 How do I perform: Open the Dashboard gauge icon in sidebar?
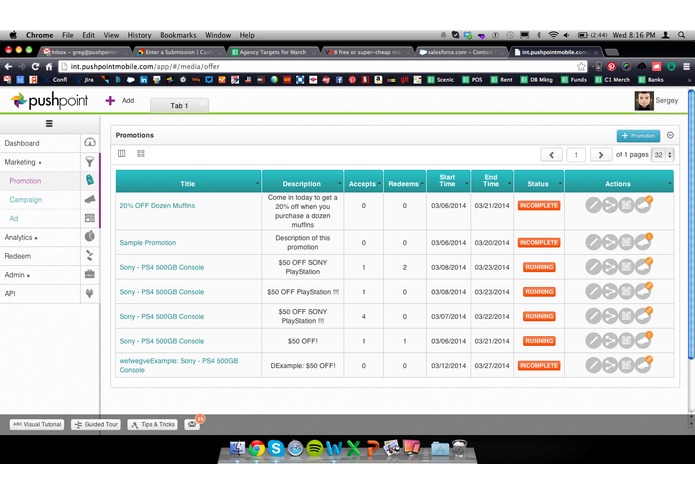pyautogui.click(x=90, y=142)
